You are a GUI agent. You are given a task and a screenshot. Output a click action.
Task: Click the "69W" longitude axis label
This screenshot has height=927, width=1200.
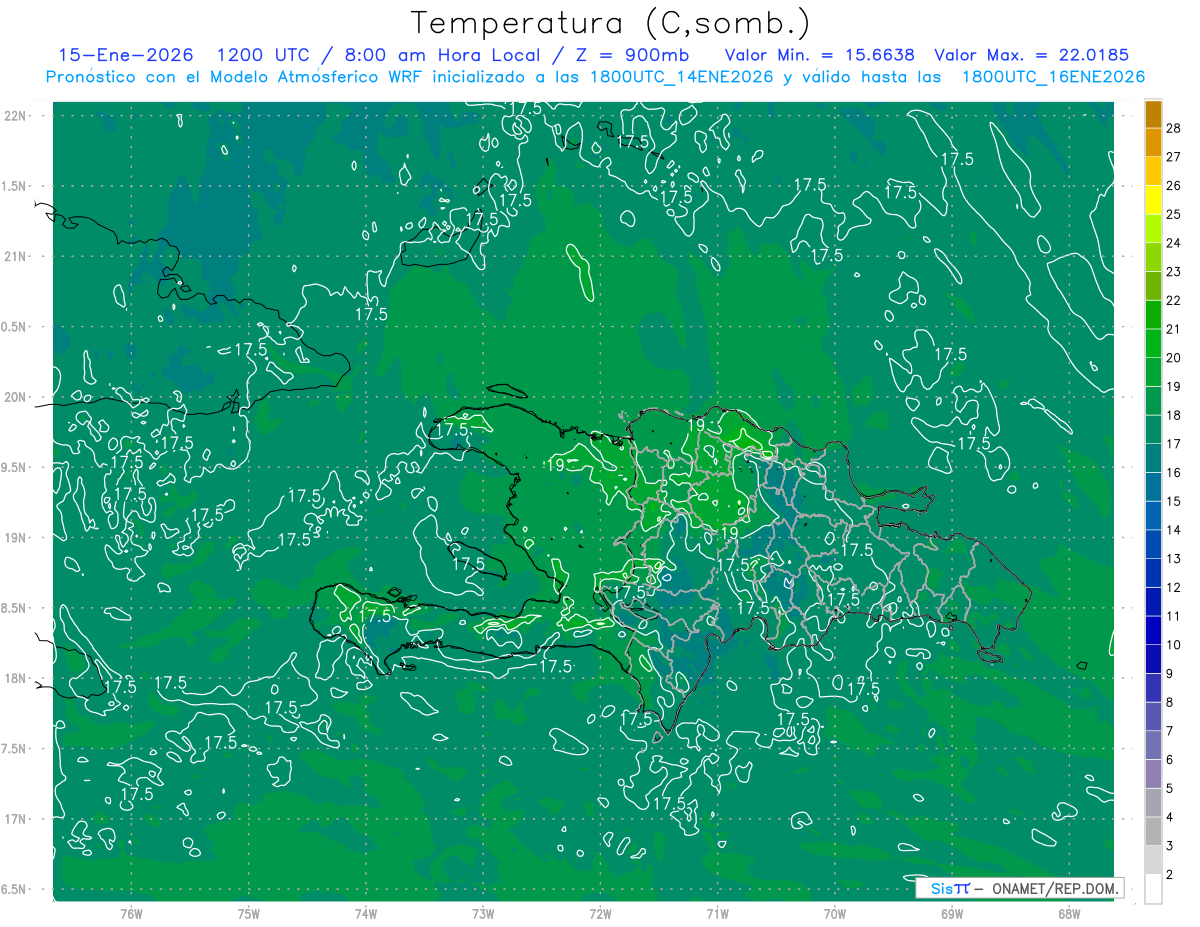point(952,913)
